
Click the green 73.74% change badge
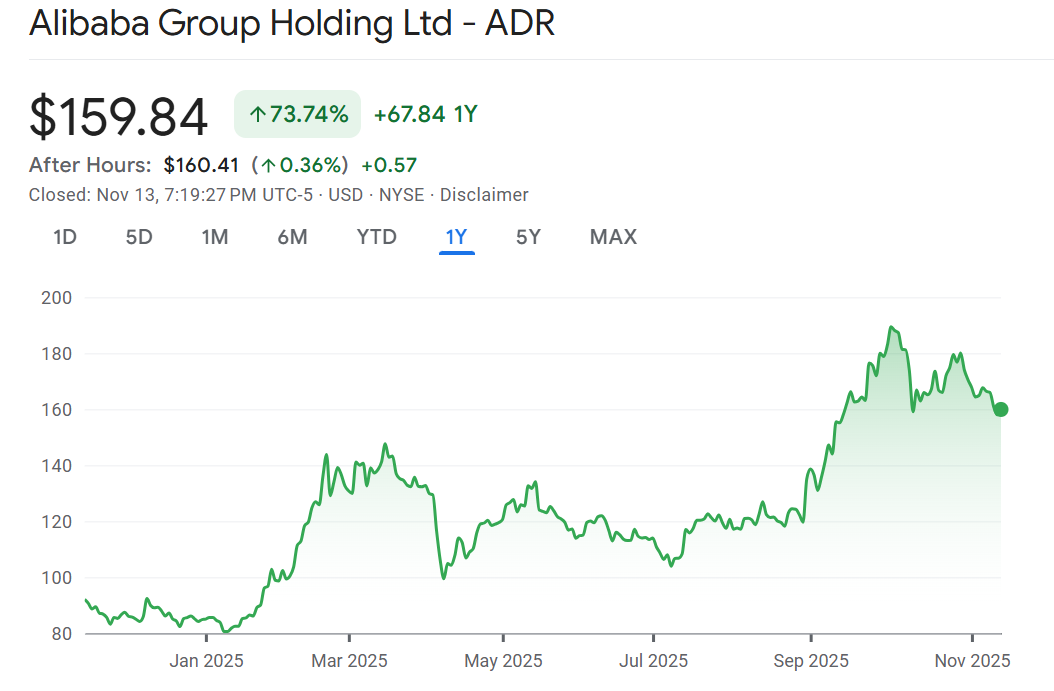click(297, 115)
